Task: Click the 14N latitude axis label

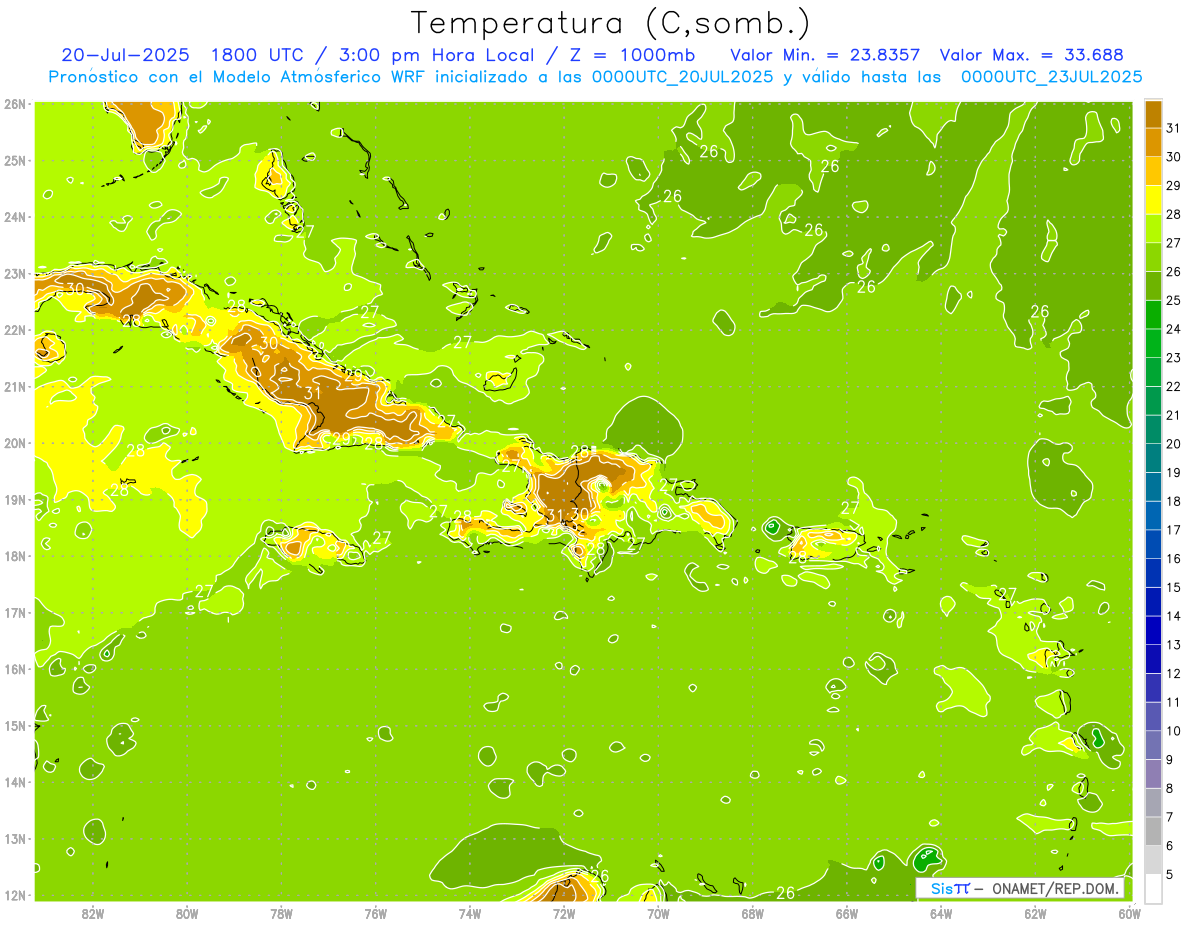Action: point(16,782)
